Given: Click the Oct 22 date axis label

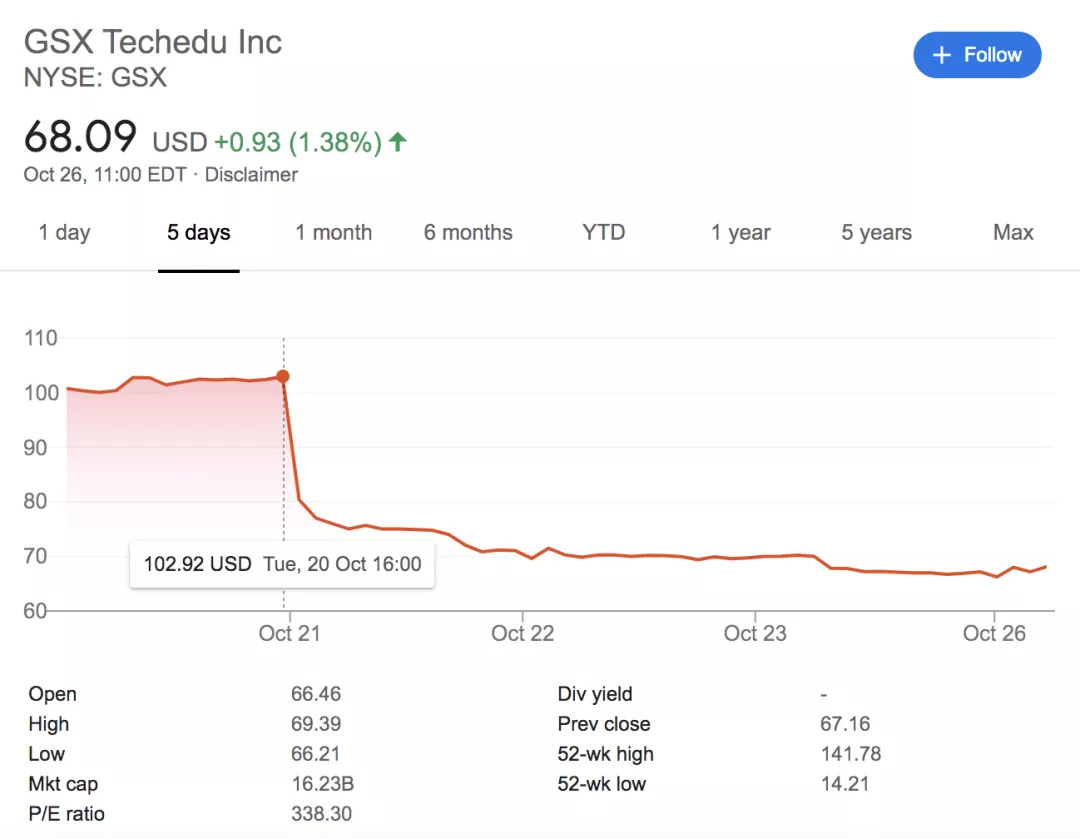Looking at the screenshot, I should click(522, 633).
